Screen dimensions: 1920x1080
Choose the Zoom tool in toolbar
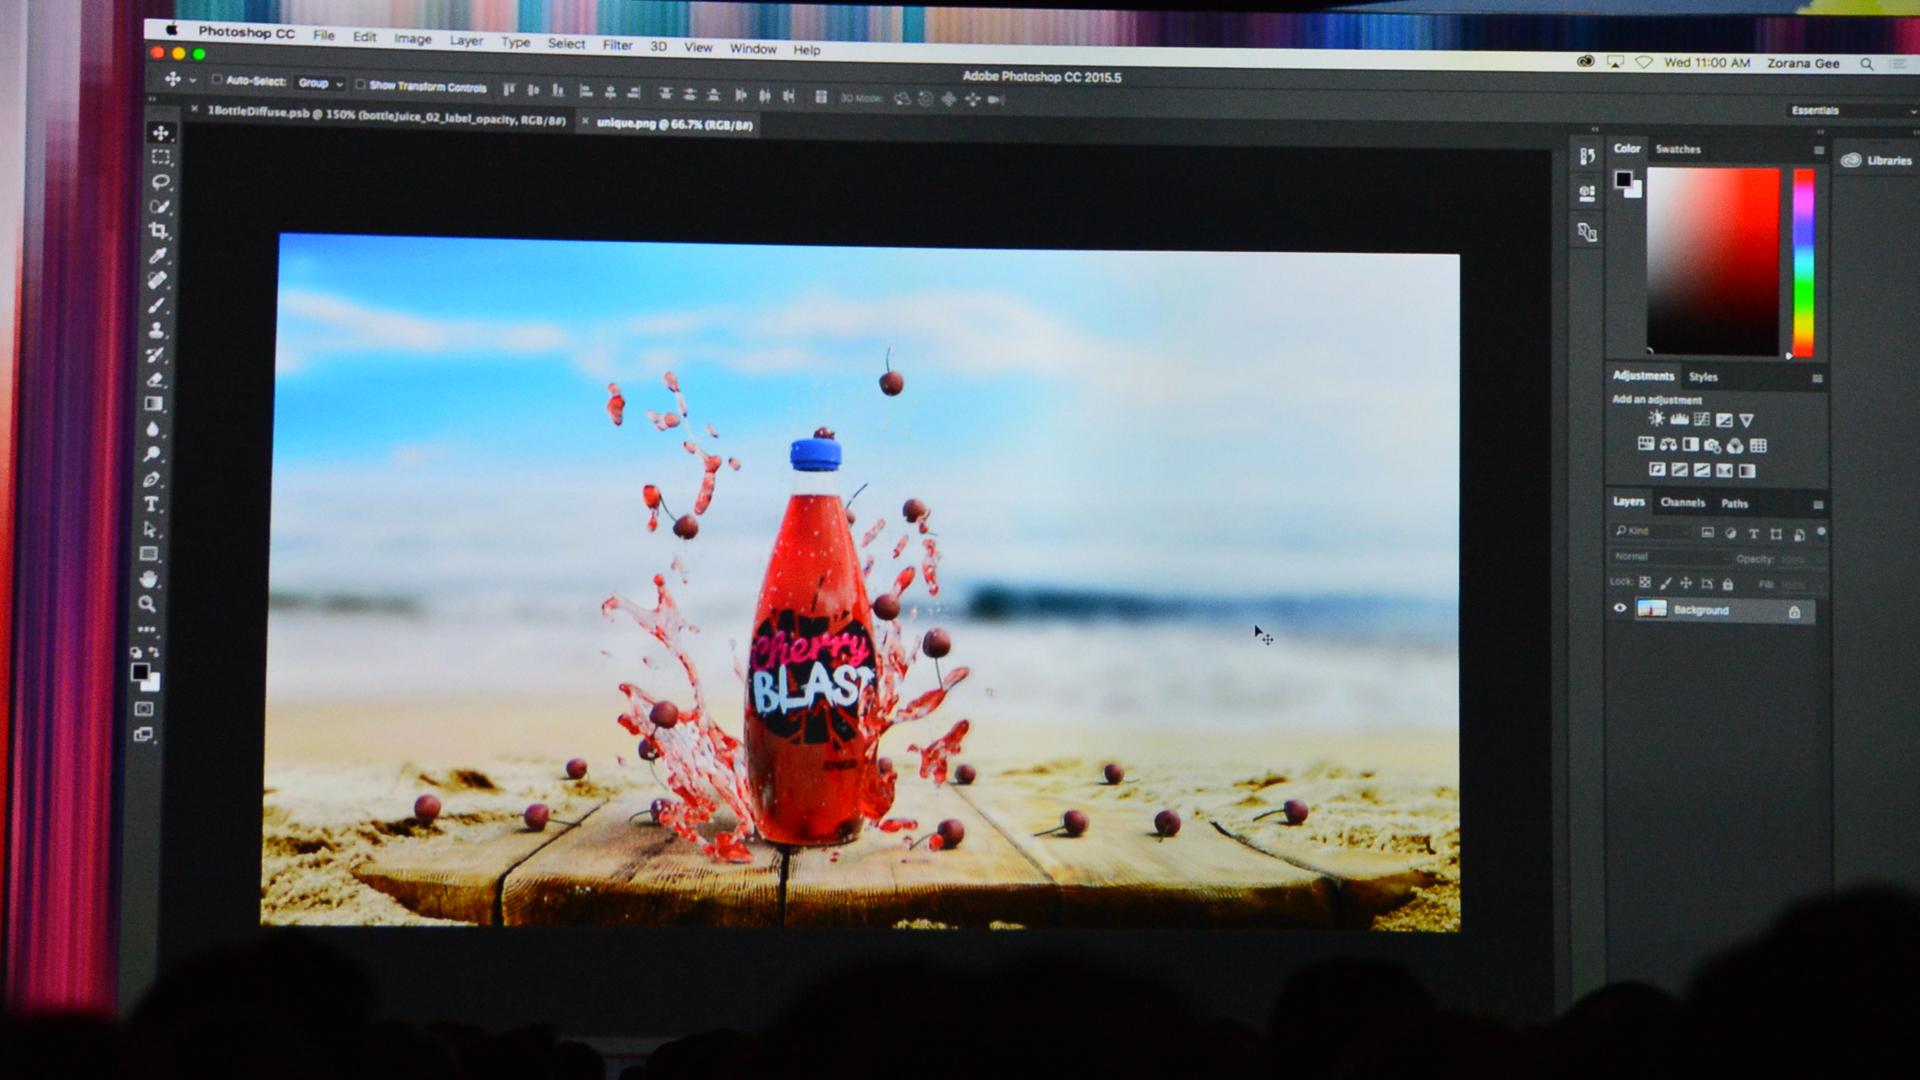pos(147,604)
